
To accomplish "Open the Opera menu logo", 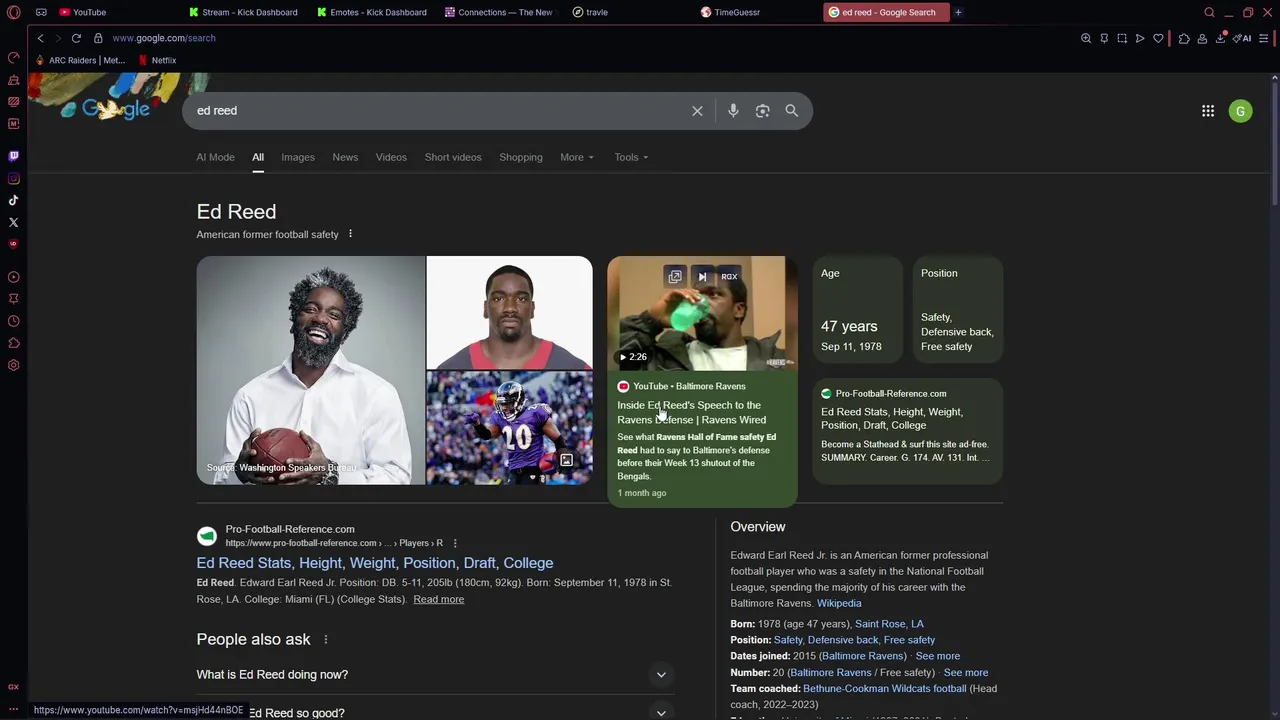I will 13,12.
